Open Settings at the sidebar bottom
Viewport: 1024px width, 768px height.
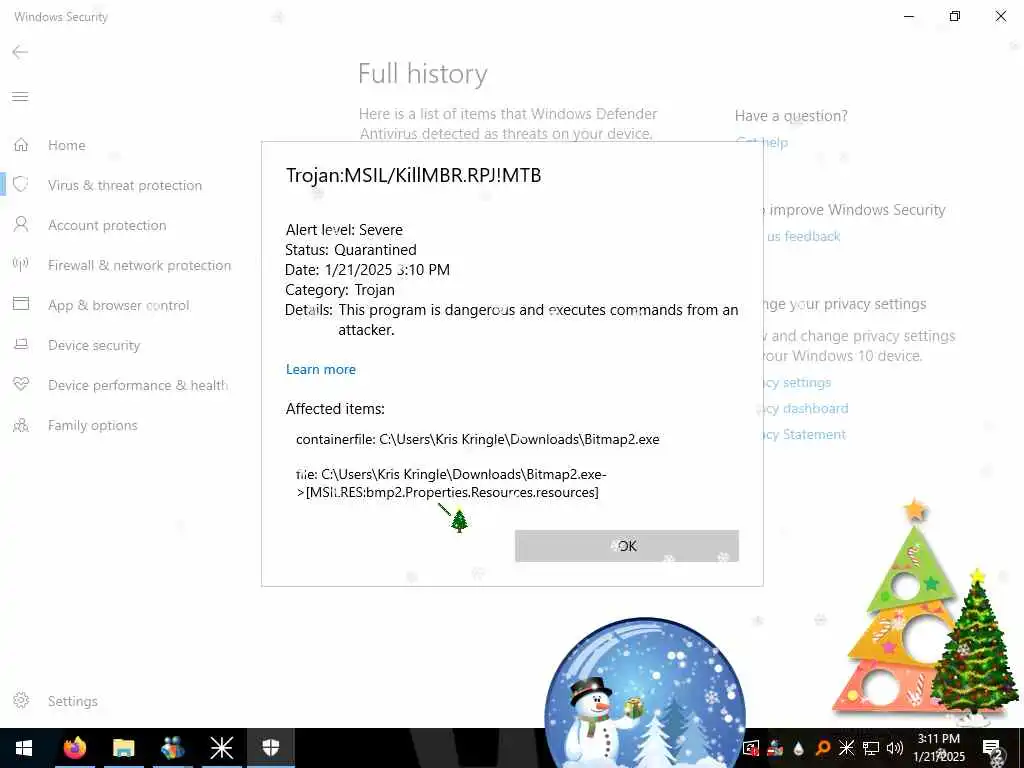[x=72, y=701]
